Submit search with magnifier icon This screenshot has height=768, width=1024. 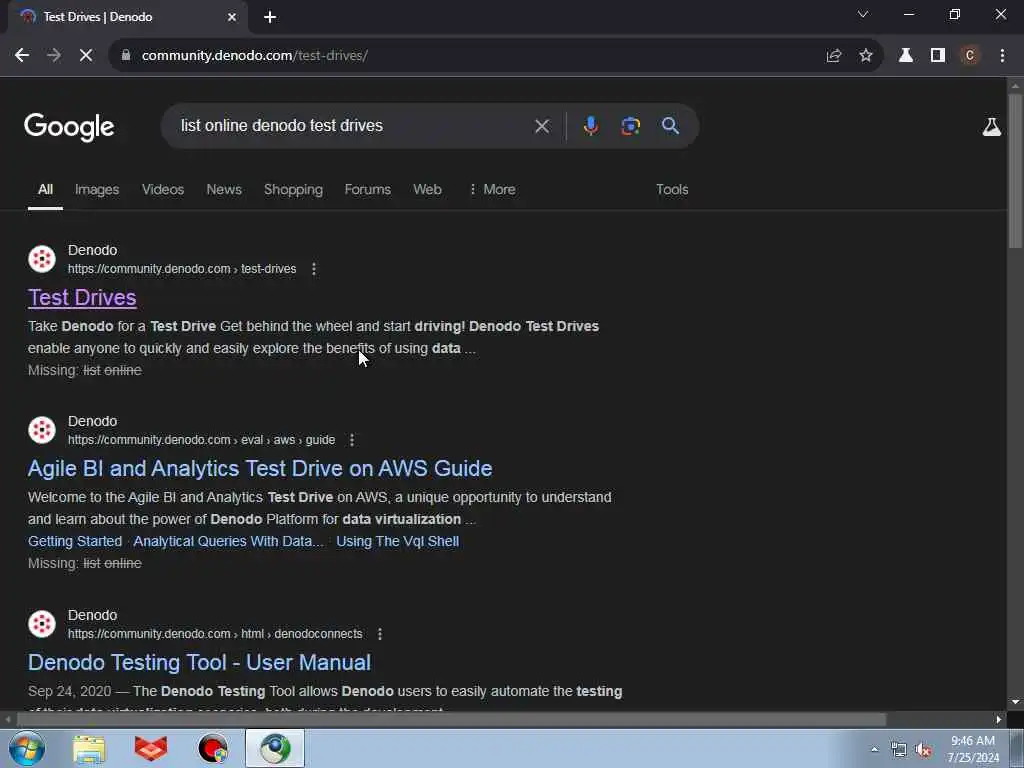(x=670, y=126)
